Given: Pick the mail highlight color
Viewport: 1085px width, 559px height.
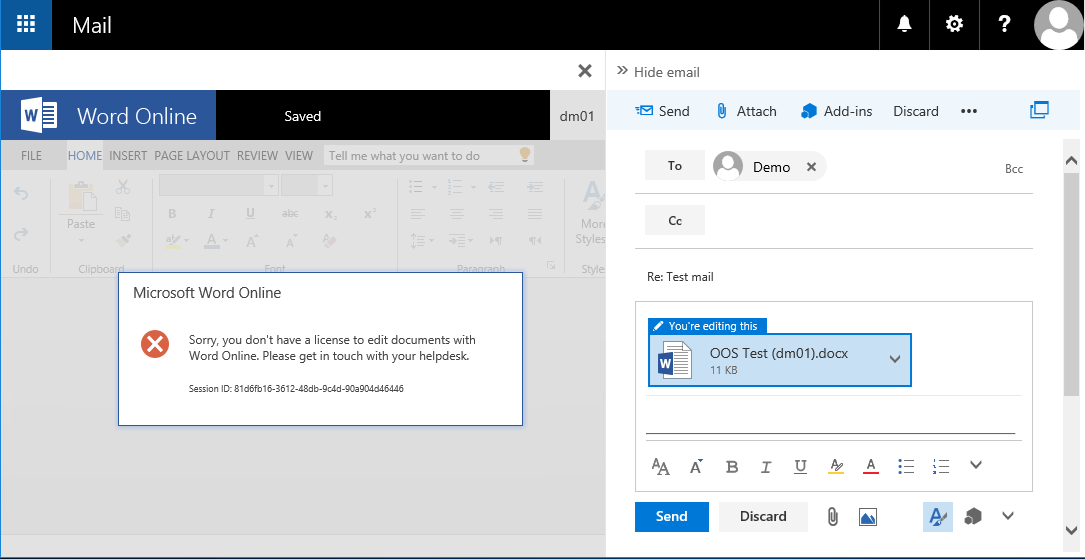Looking at the screenshot, I should coord(836,467).
